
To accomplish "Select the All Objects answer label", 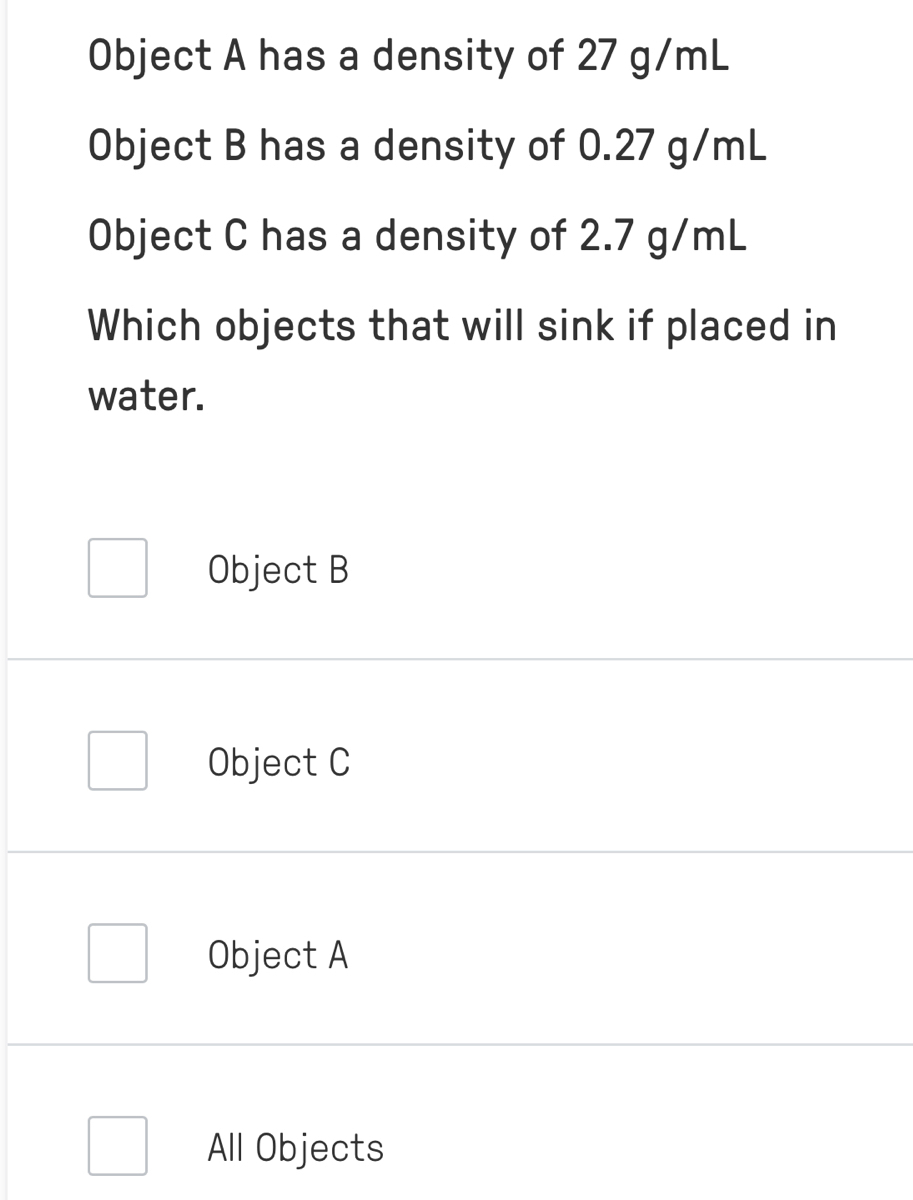I will coord(295,1148).
